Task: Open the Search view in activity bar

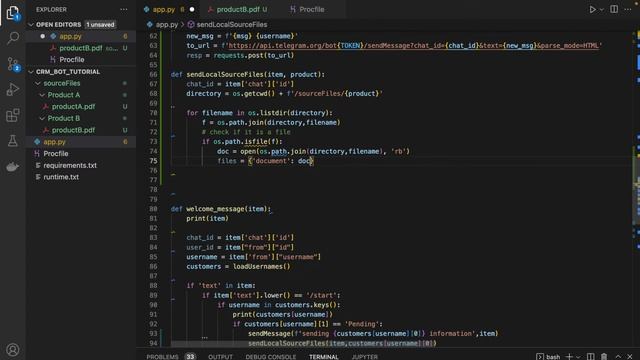Action: click(13, 38)
